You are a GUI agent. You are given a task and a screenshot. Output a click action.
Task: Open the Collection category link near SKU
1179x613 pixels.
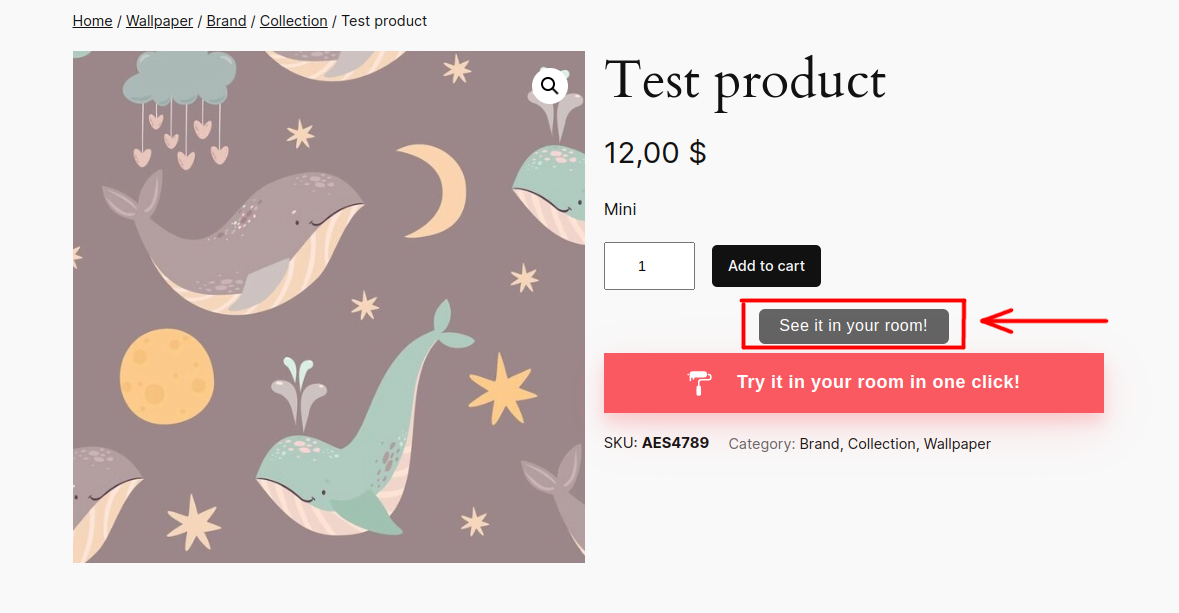pyautogui.click(x=881, y=444)
